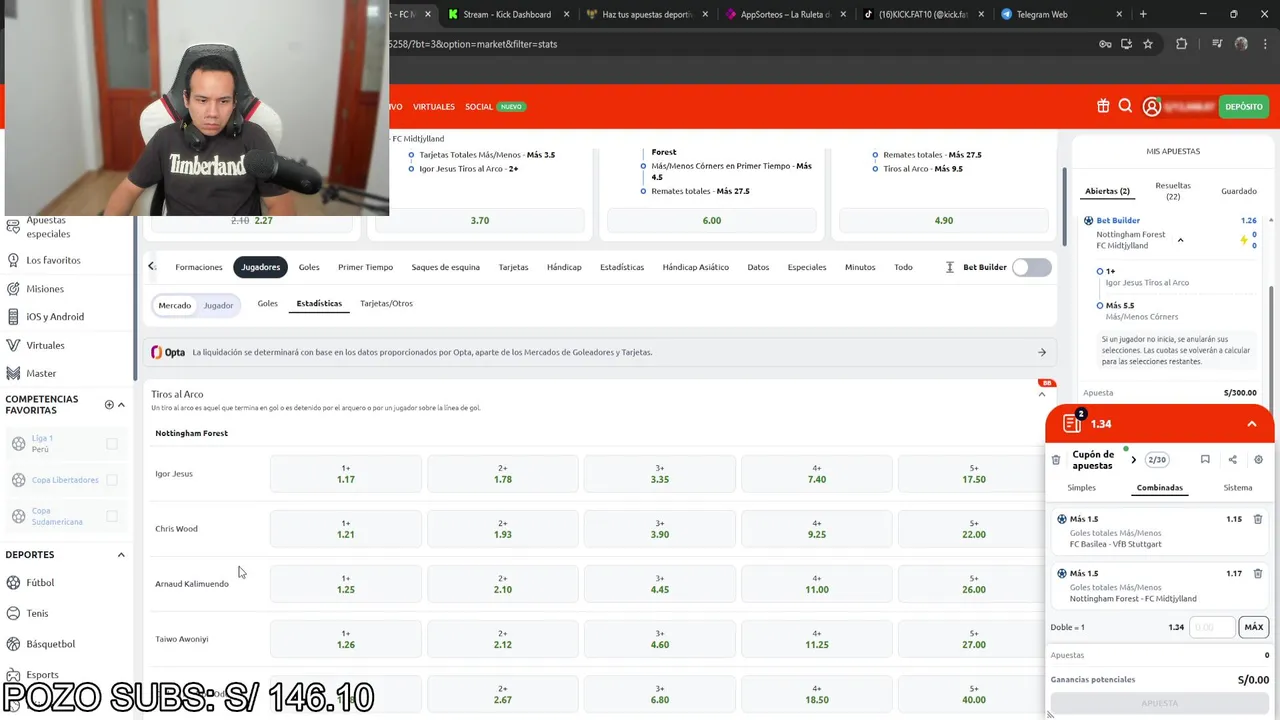Image resolution: width=1280 pixels, height=720 pixels.
Task: Switch to Tarjetas/Otros sub-tab
Action: pos(386,303)
